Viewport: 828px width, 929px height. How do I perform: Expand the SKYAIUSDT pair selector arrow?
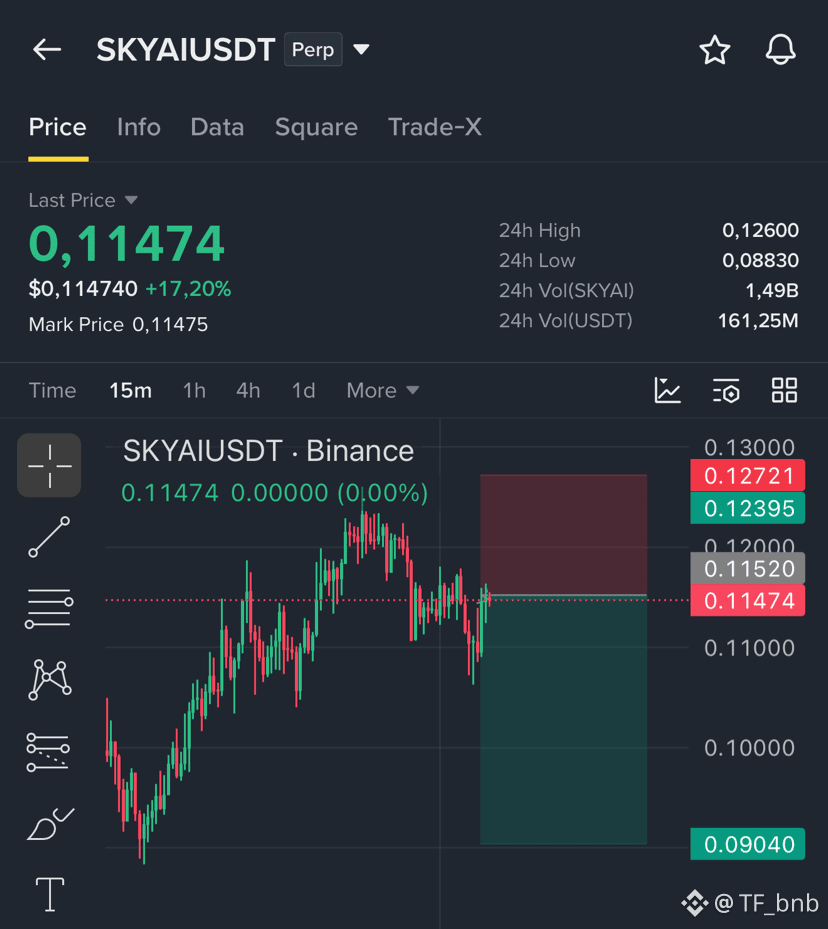(x=361, y=49)
